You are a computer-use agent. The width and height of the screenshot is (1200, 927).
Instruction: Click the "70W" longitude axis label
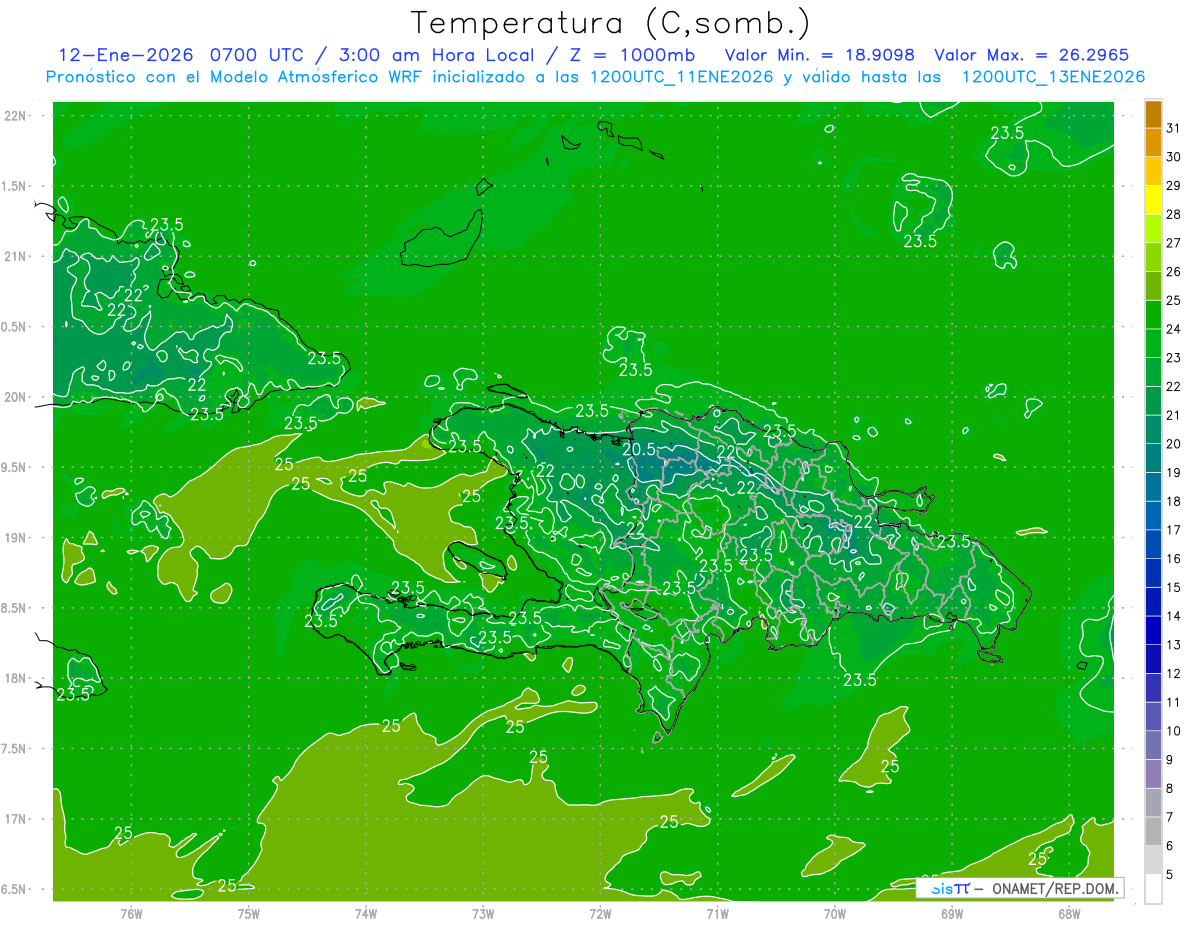click(x=834, y=913)
